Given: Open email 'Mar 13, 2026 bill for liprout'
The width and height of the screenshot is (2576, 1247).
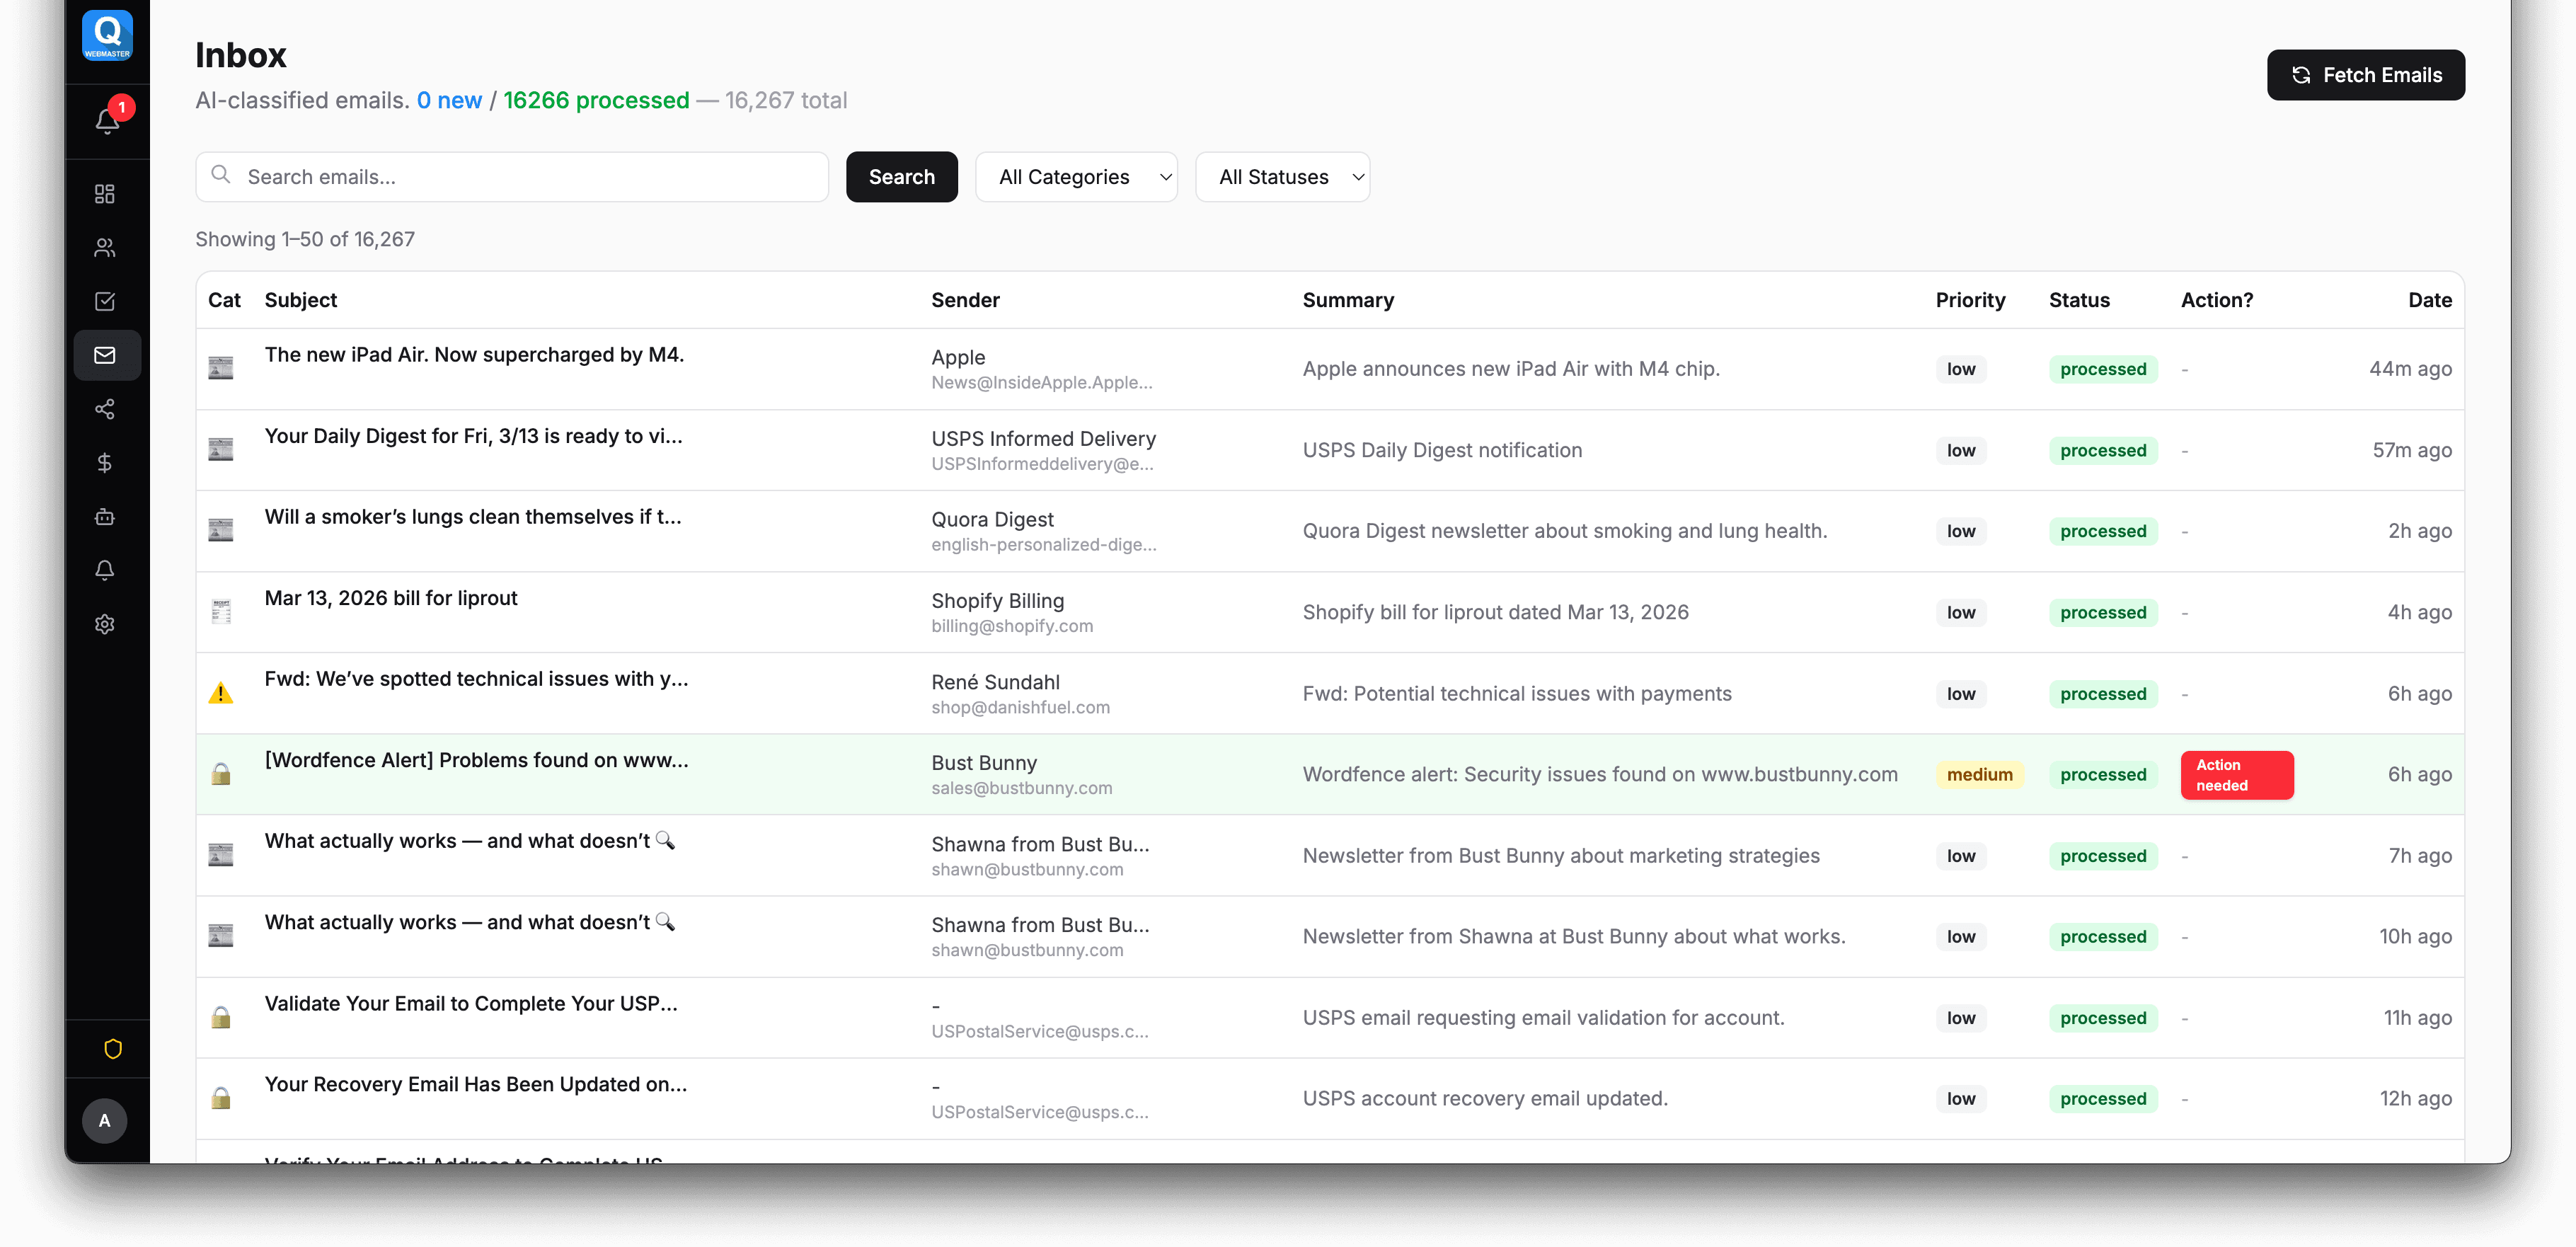Looking at the screenshot, I should click(x=391, y=598).
